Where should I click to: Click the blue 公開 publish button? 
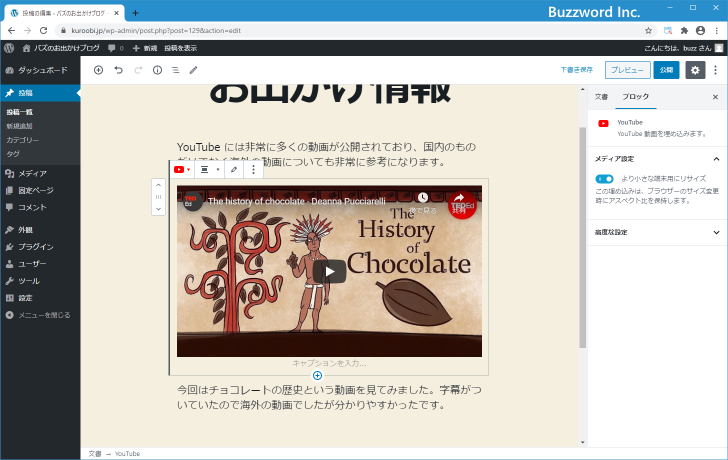[x=666, y=70]
